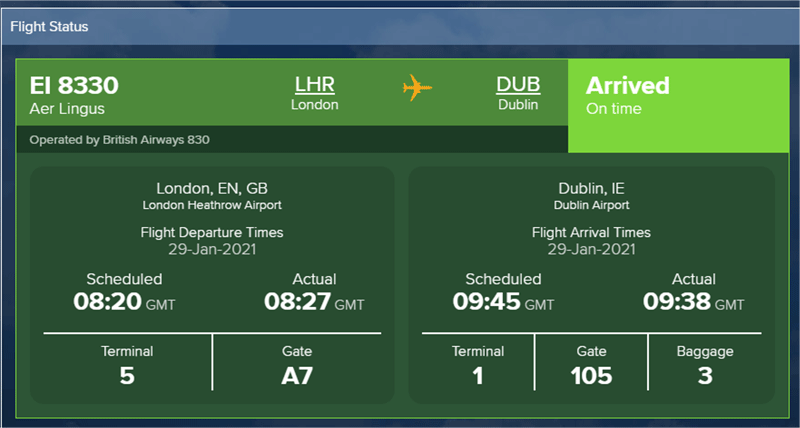Click arrival Gate 105 value
The height and width of the screenshot is (428, 800).
pos(591,376)
